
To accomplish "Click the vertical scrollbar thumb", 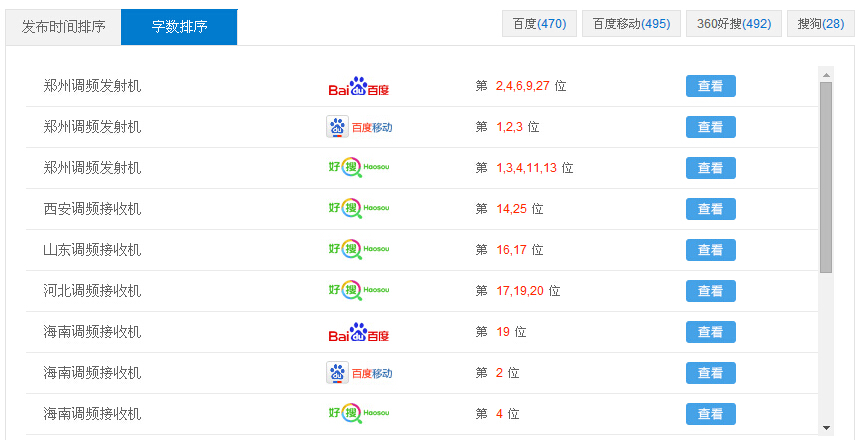I will (826, 177).
